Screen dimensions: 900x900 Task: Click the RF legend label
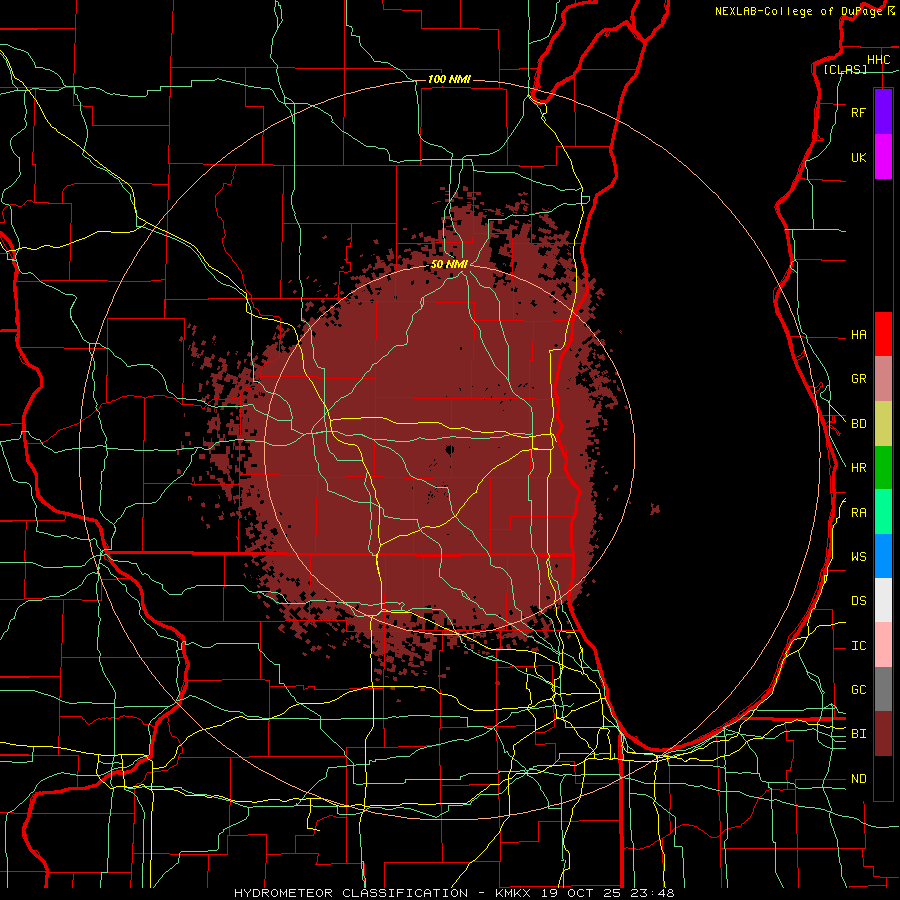858,113
